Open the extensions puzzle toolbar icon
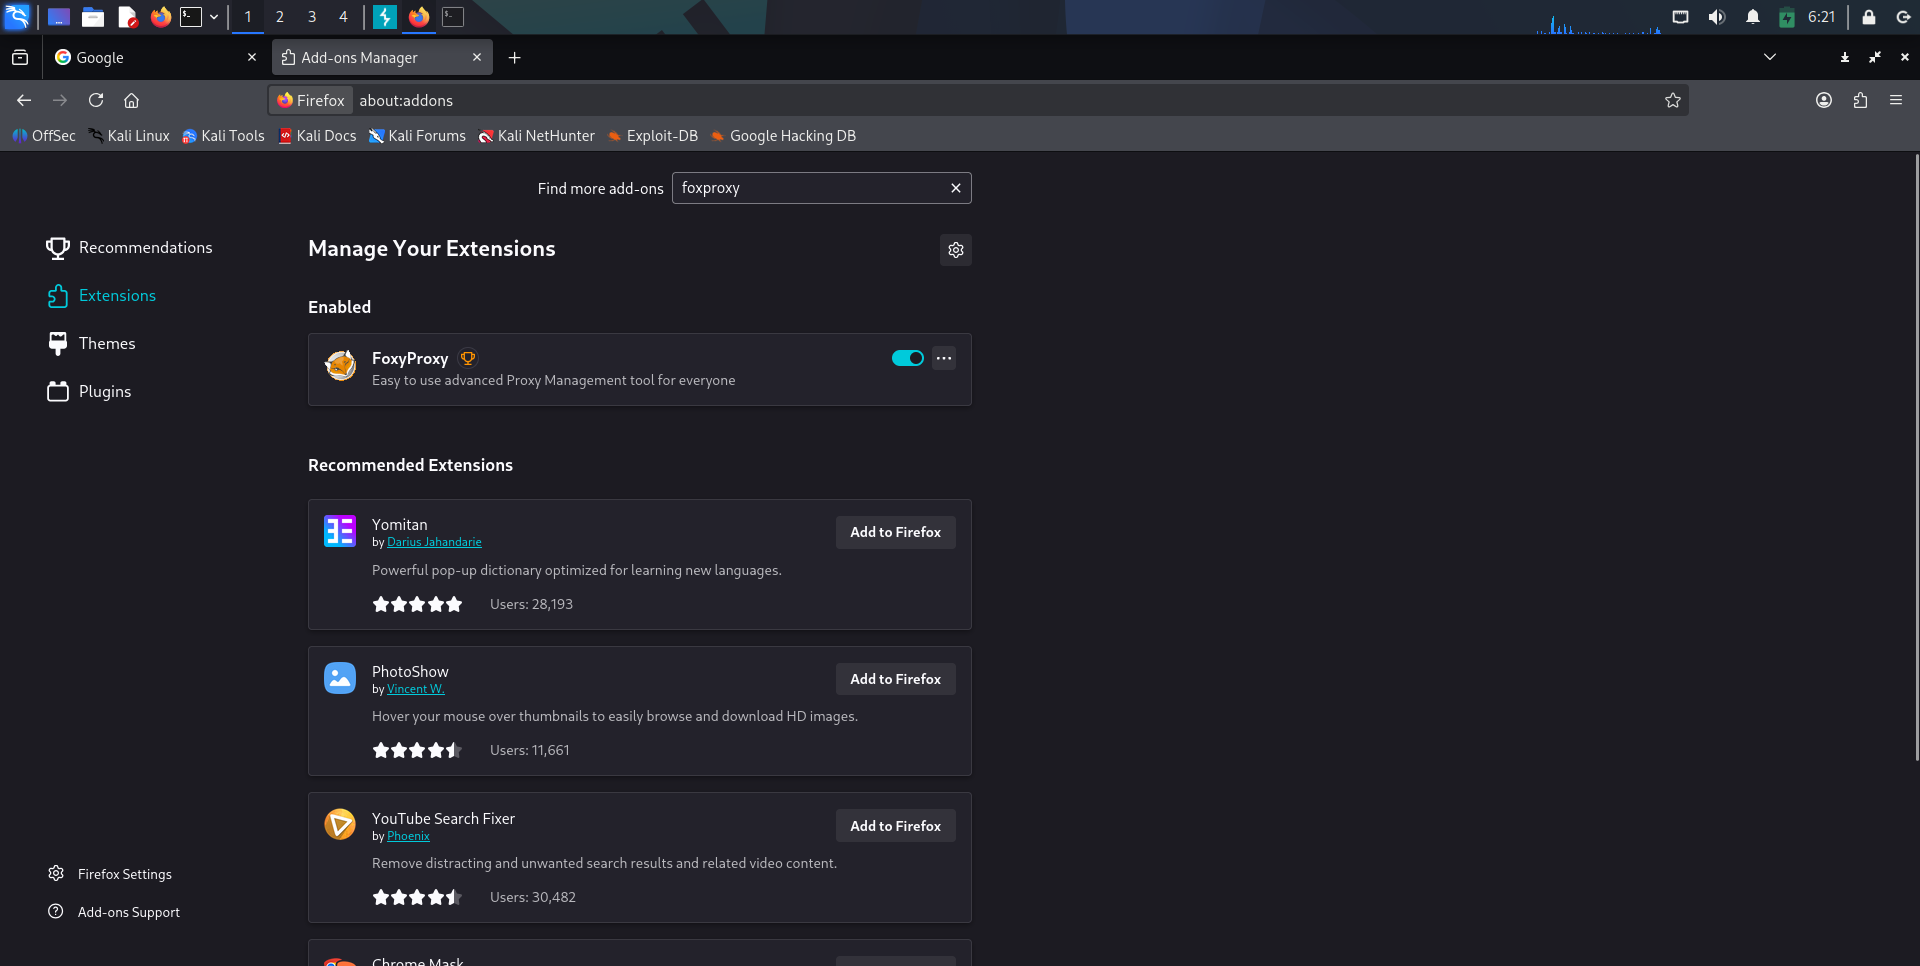1920x966 pixels. [1860, 100]
